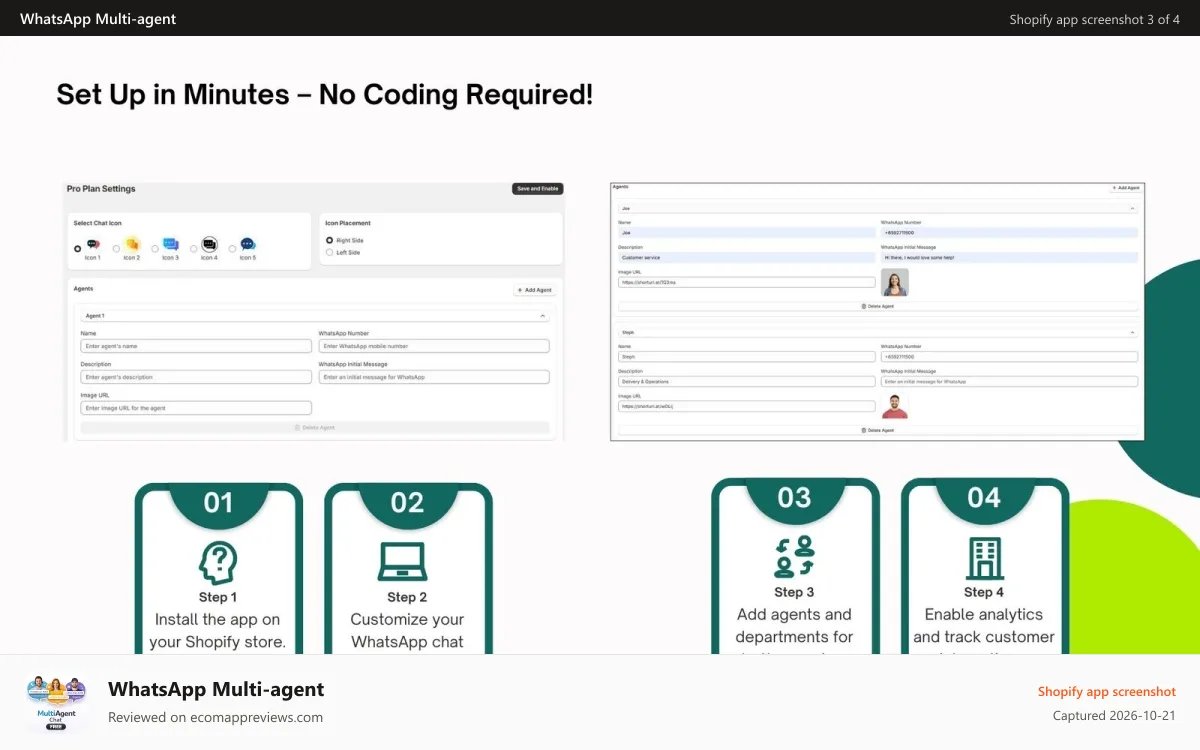Click Joe's Name field
Image resolution: width=1200 pixels, height=750 pixels.
coord(747,232)
